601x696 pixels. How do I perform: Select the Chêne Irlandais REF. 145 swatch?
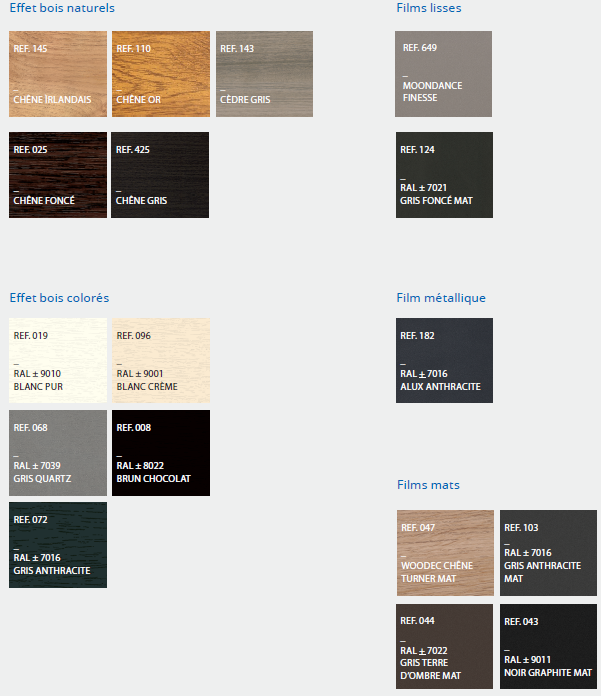tap(57, 74)
